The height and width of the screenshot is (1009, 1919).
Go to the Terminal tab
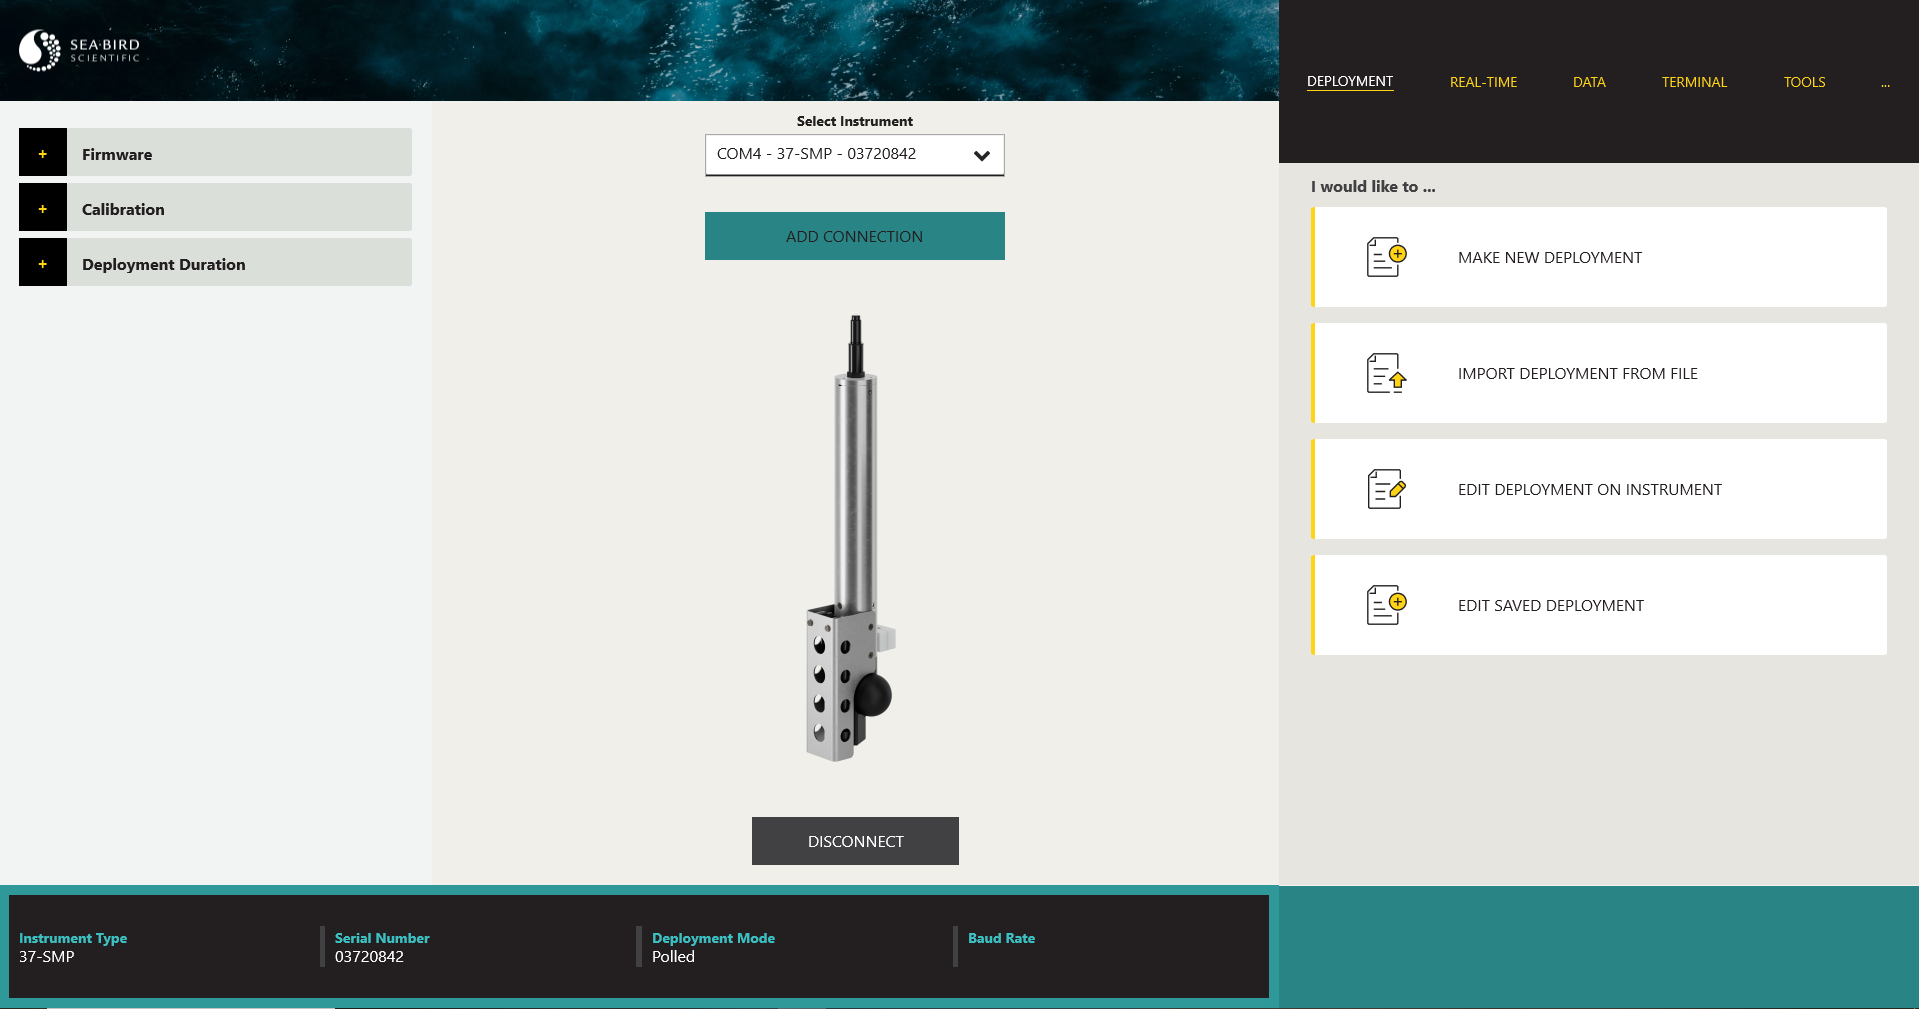[1694, 82]
